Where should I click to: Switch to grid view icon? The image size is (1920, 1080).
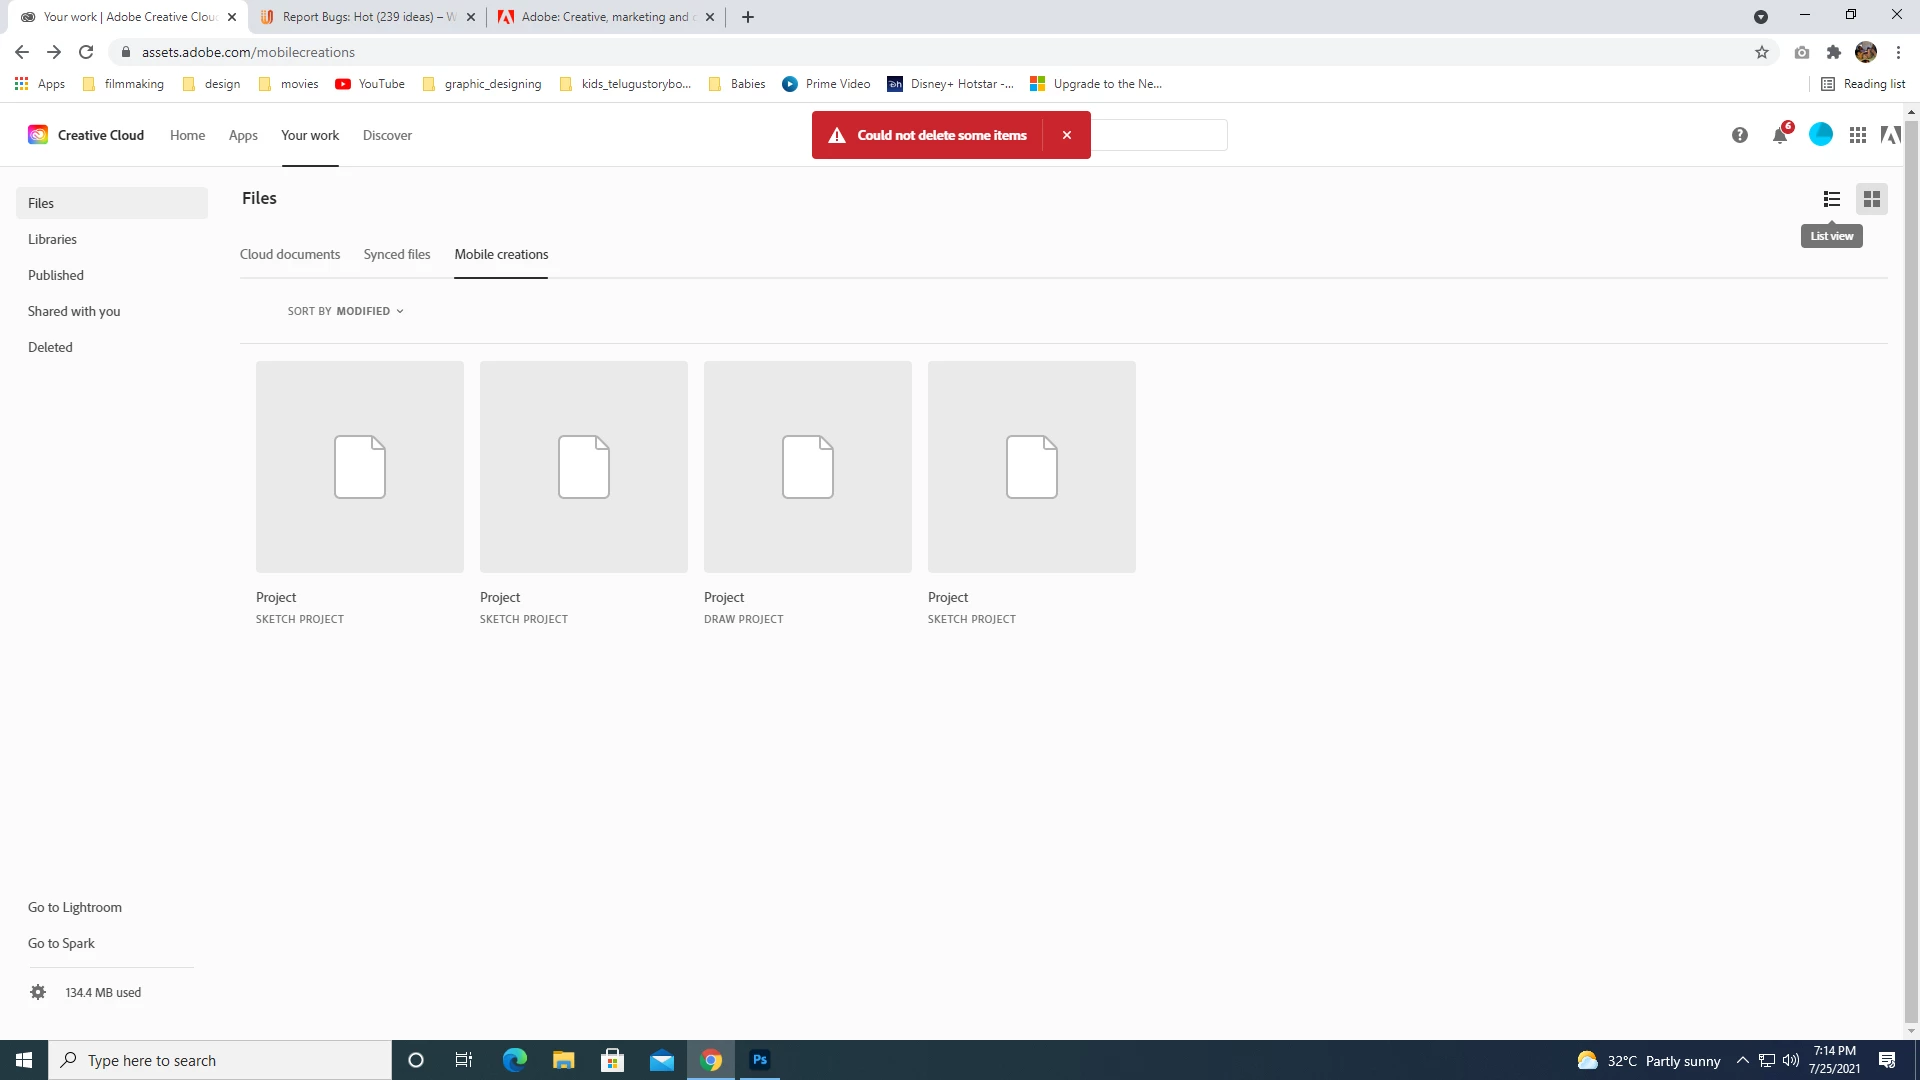pyautogui.click(x=1871, y=199)
